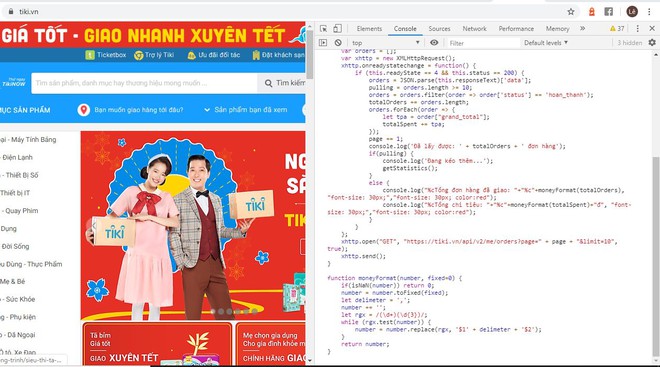The height and width of the screenshot is (367, 660).
Task: Open the Tã bỉm Giá tốt promo card
Action: [157, 344]
